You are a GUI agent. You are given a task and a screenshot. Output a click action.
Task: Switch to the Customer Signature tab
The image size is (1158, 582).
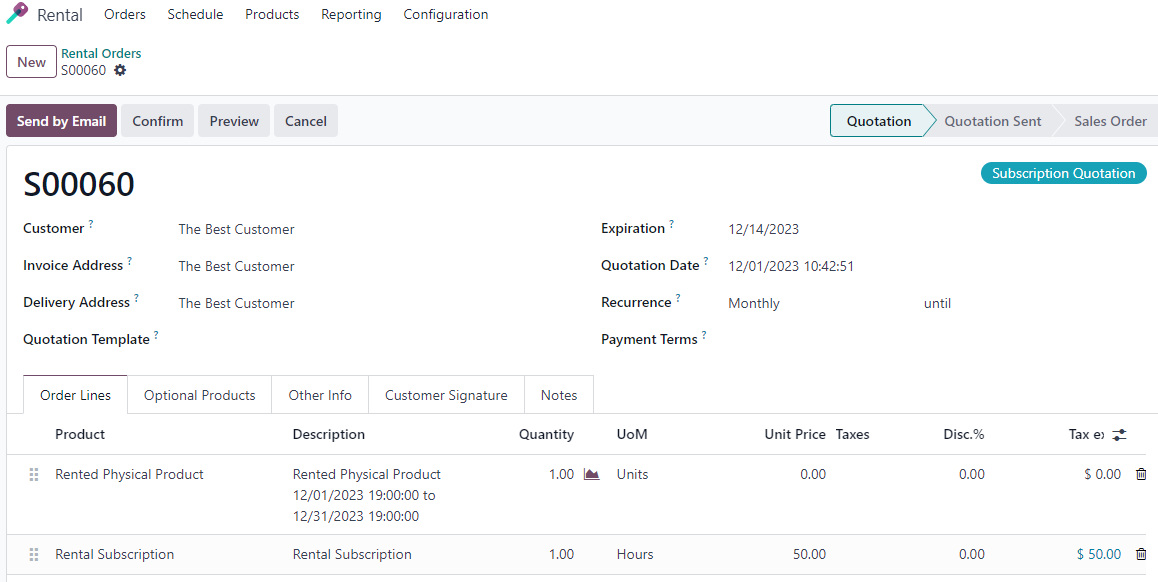pyautogui.click(x=446, y=395)
